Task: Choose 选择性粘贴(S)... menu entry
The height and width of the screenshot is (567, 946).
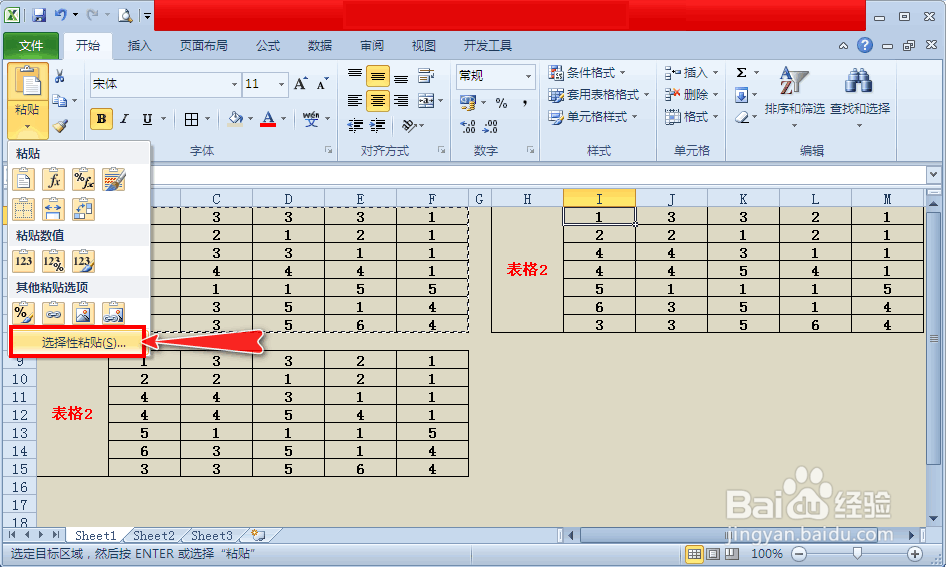Action: pyautogui.click(x=77, y=343)
